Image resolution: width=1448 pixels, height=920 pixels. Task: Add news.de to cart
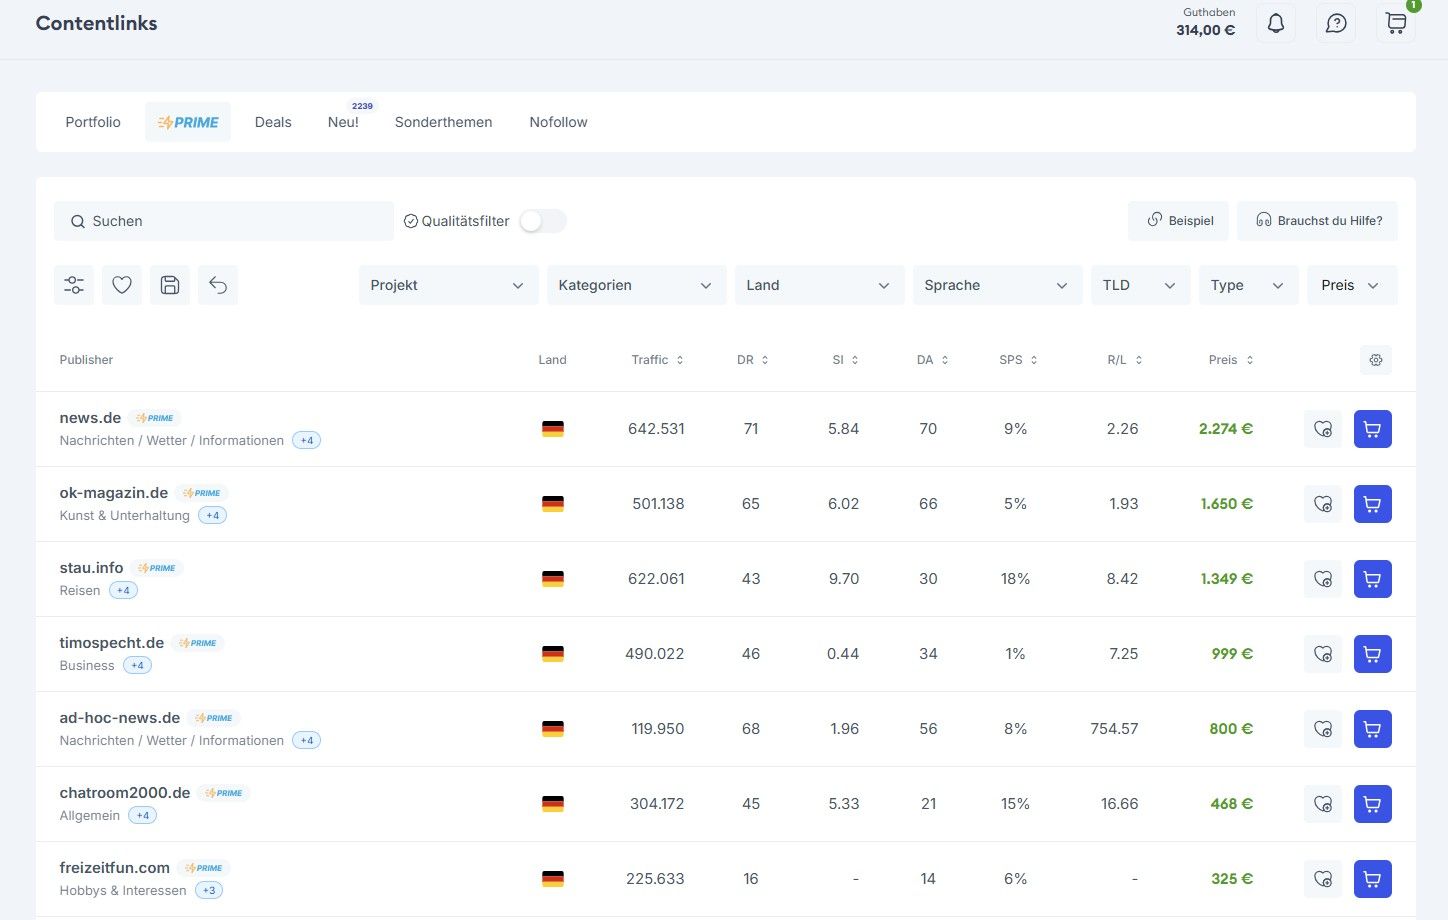tap(1372, 429)
